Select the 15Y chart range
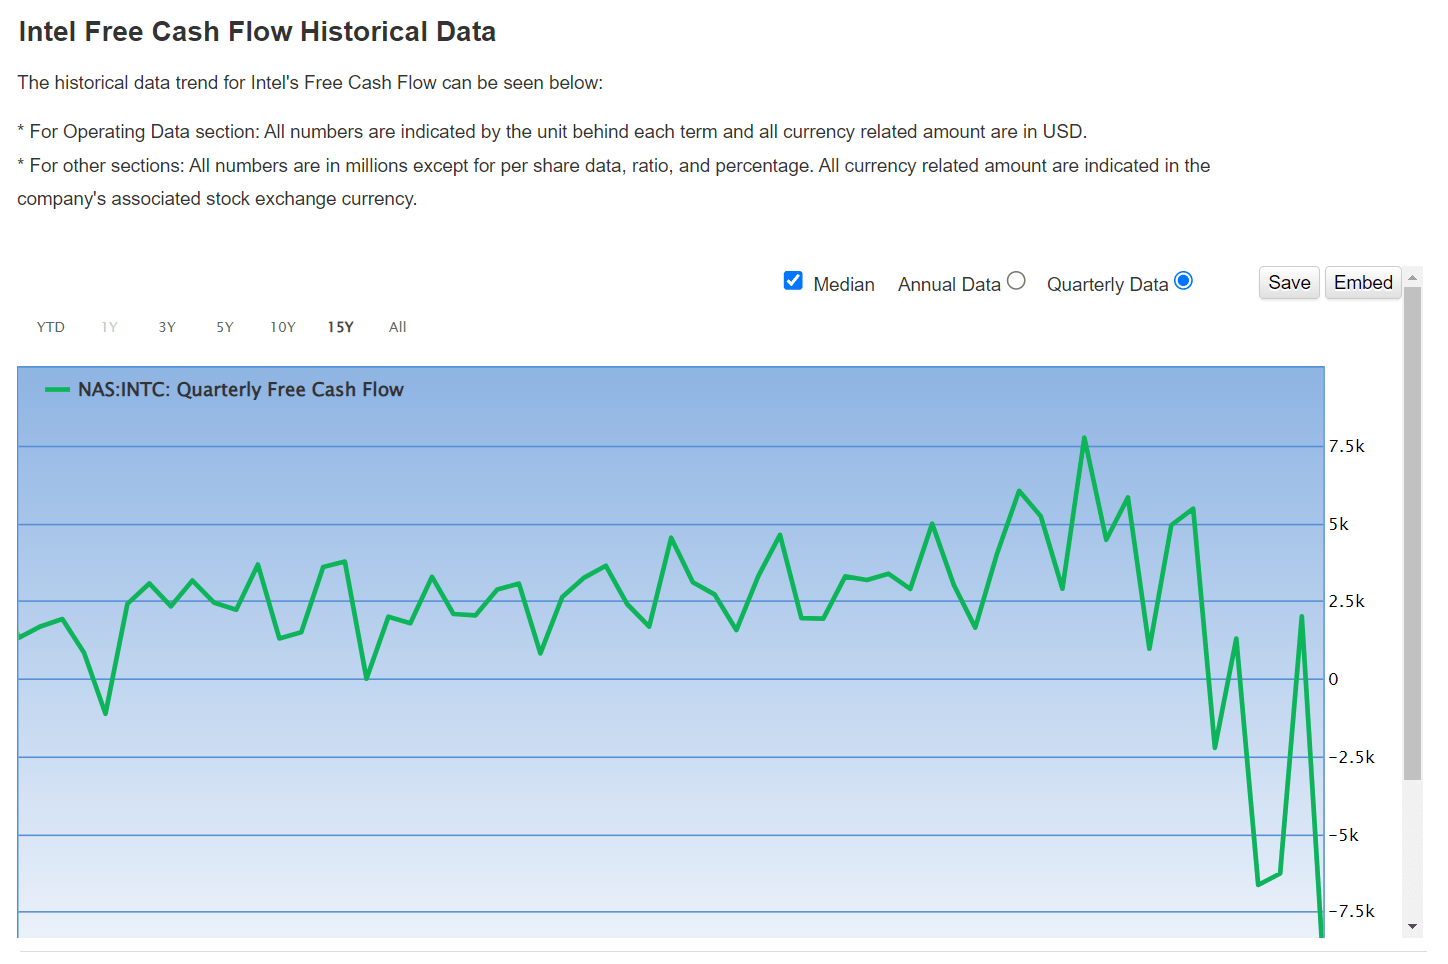The image size is (1448, 964). click(x=341, y=327)
